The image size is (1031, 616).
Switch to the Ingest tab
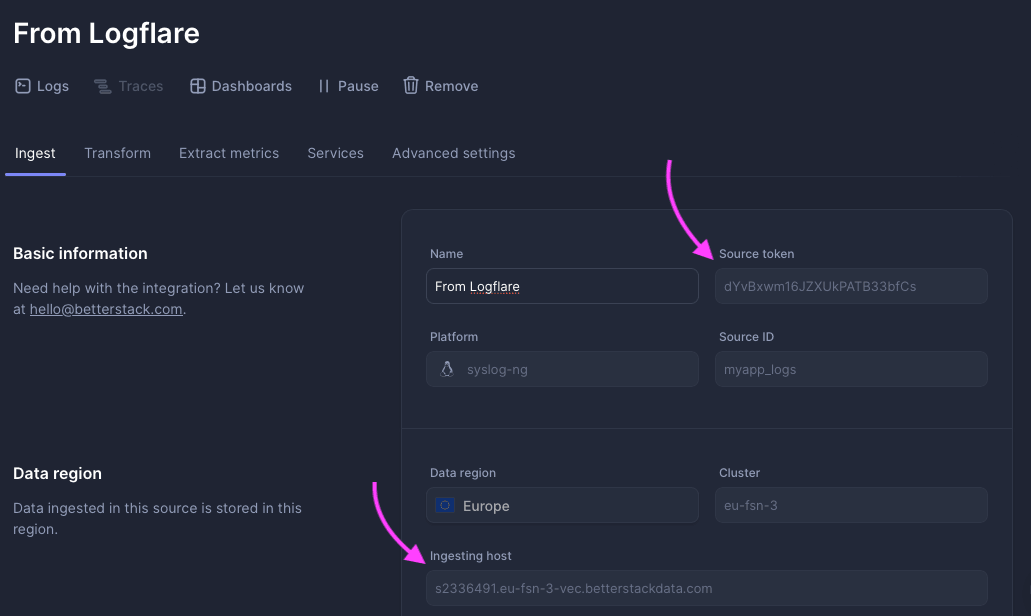pyautogui.click(x=35, y=153)
